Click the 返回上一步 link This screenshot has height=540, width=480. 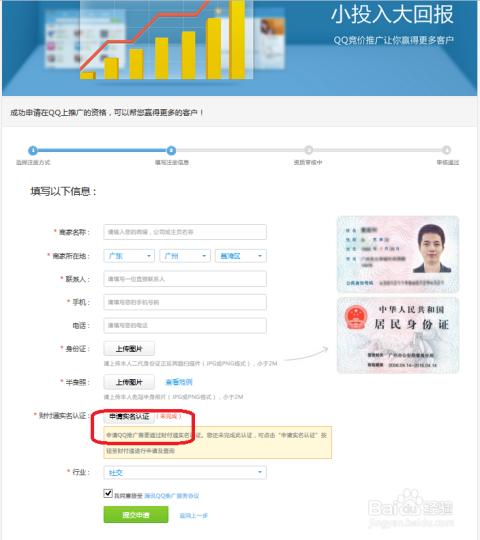pyautogui.click(x=194, y=516)
